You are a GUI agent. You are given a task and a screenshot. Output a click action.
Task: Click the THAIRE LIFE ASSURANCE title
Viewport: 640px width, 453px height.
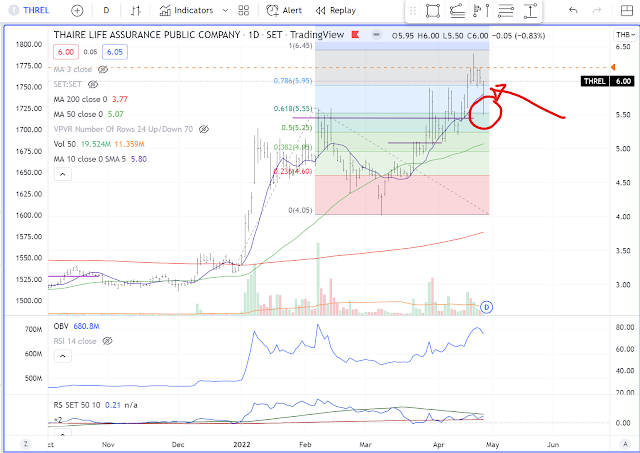[x=147, y=35]
